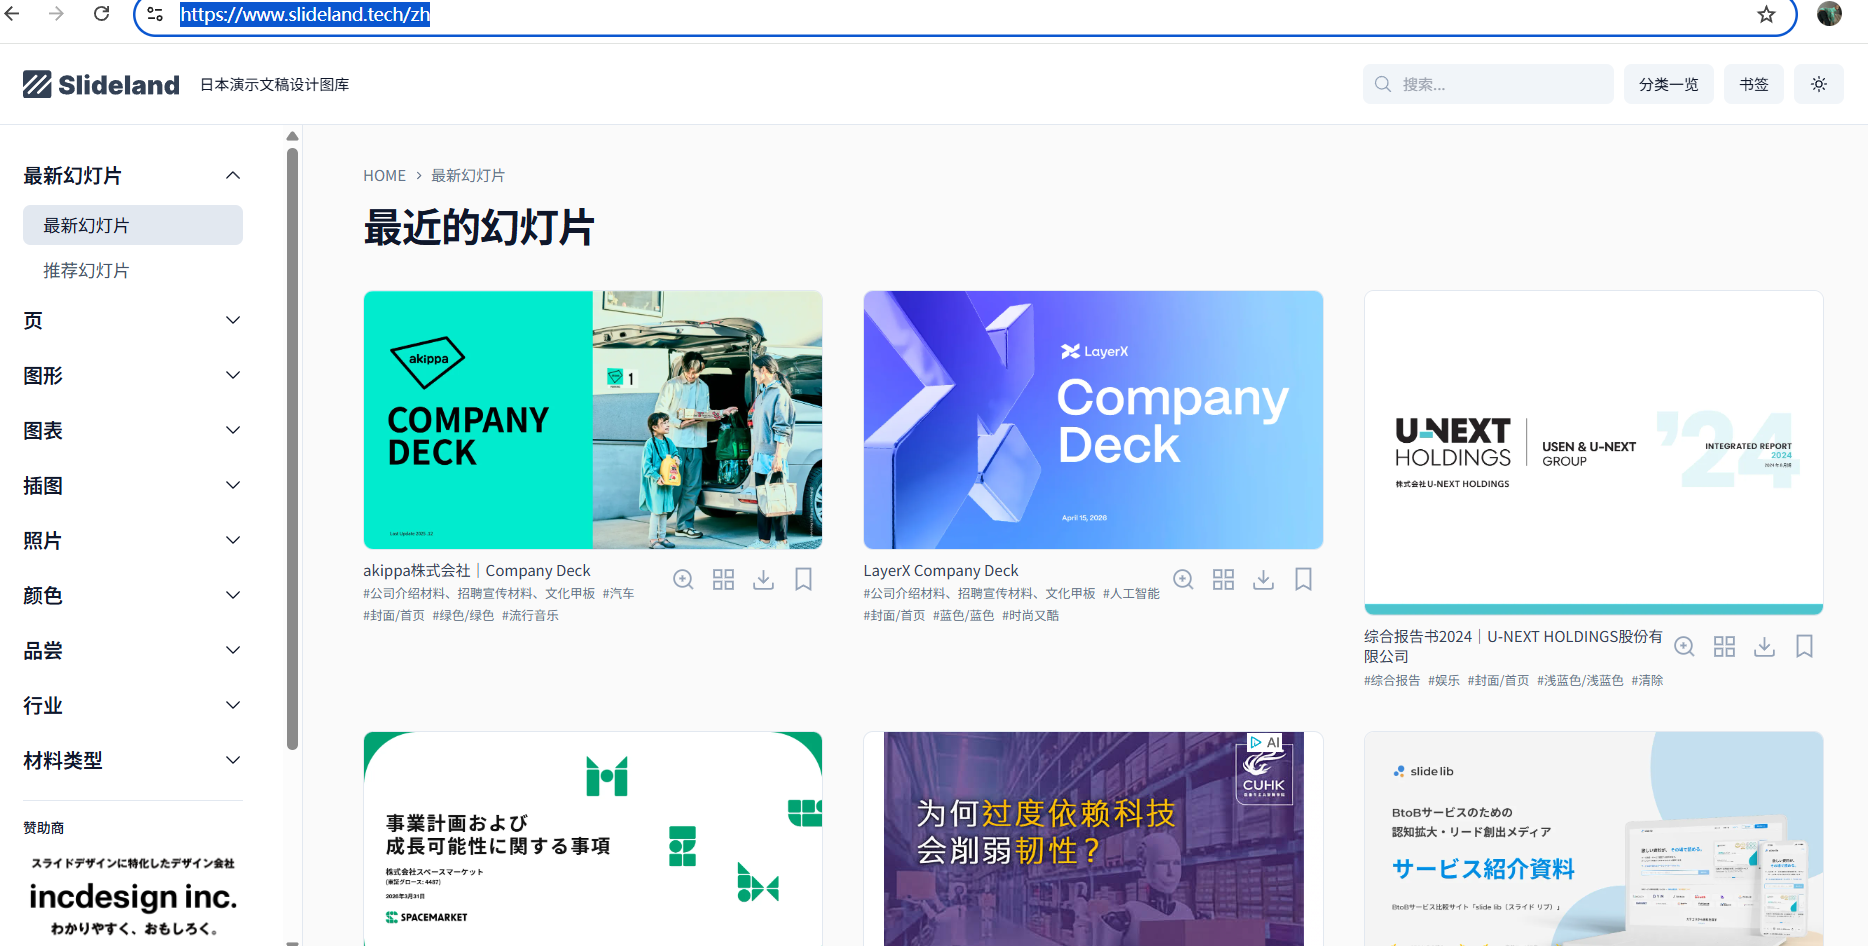
Task: Filter by #综合报告 tag under U-NEXT
Action: coord(1392,681)
